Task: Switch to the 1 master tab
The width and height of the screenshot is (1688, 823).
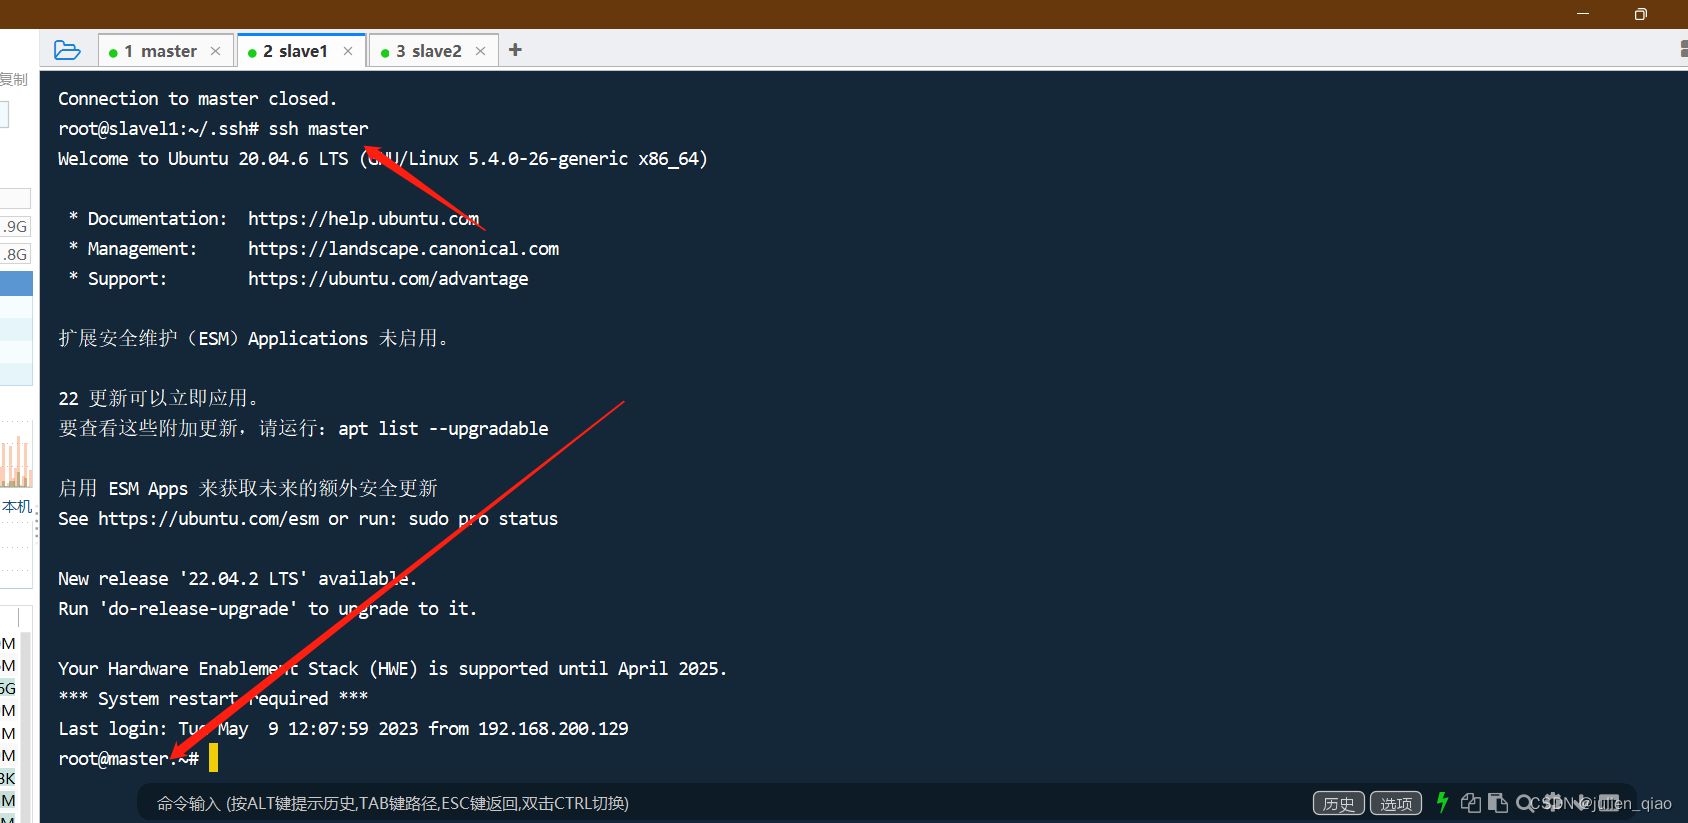Action: click(166, 51)
